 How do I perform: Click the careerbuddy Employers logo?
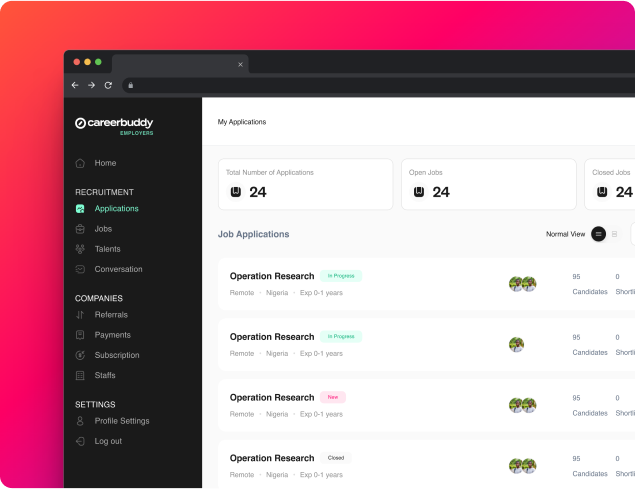click(x=114, y=126)
